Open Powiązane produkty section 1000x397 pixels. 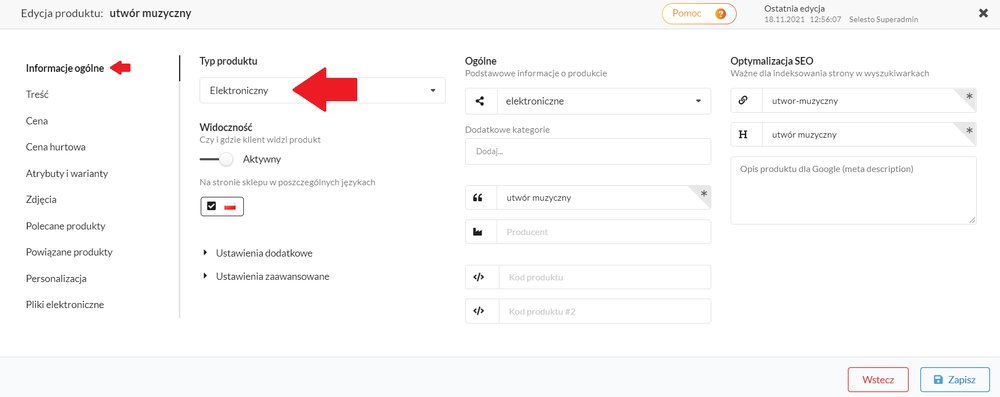pyautogui.click(x=69, y=252)
